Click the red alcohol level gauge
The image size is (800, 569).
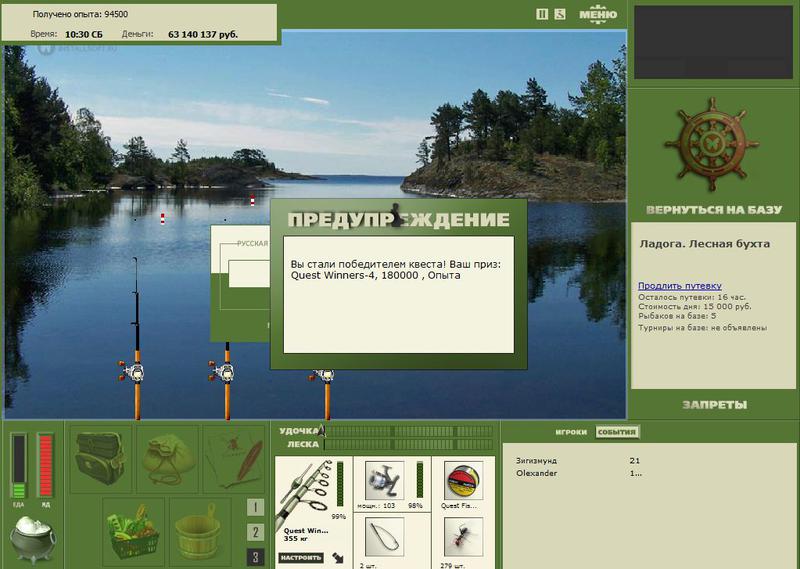45,465
